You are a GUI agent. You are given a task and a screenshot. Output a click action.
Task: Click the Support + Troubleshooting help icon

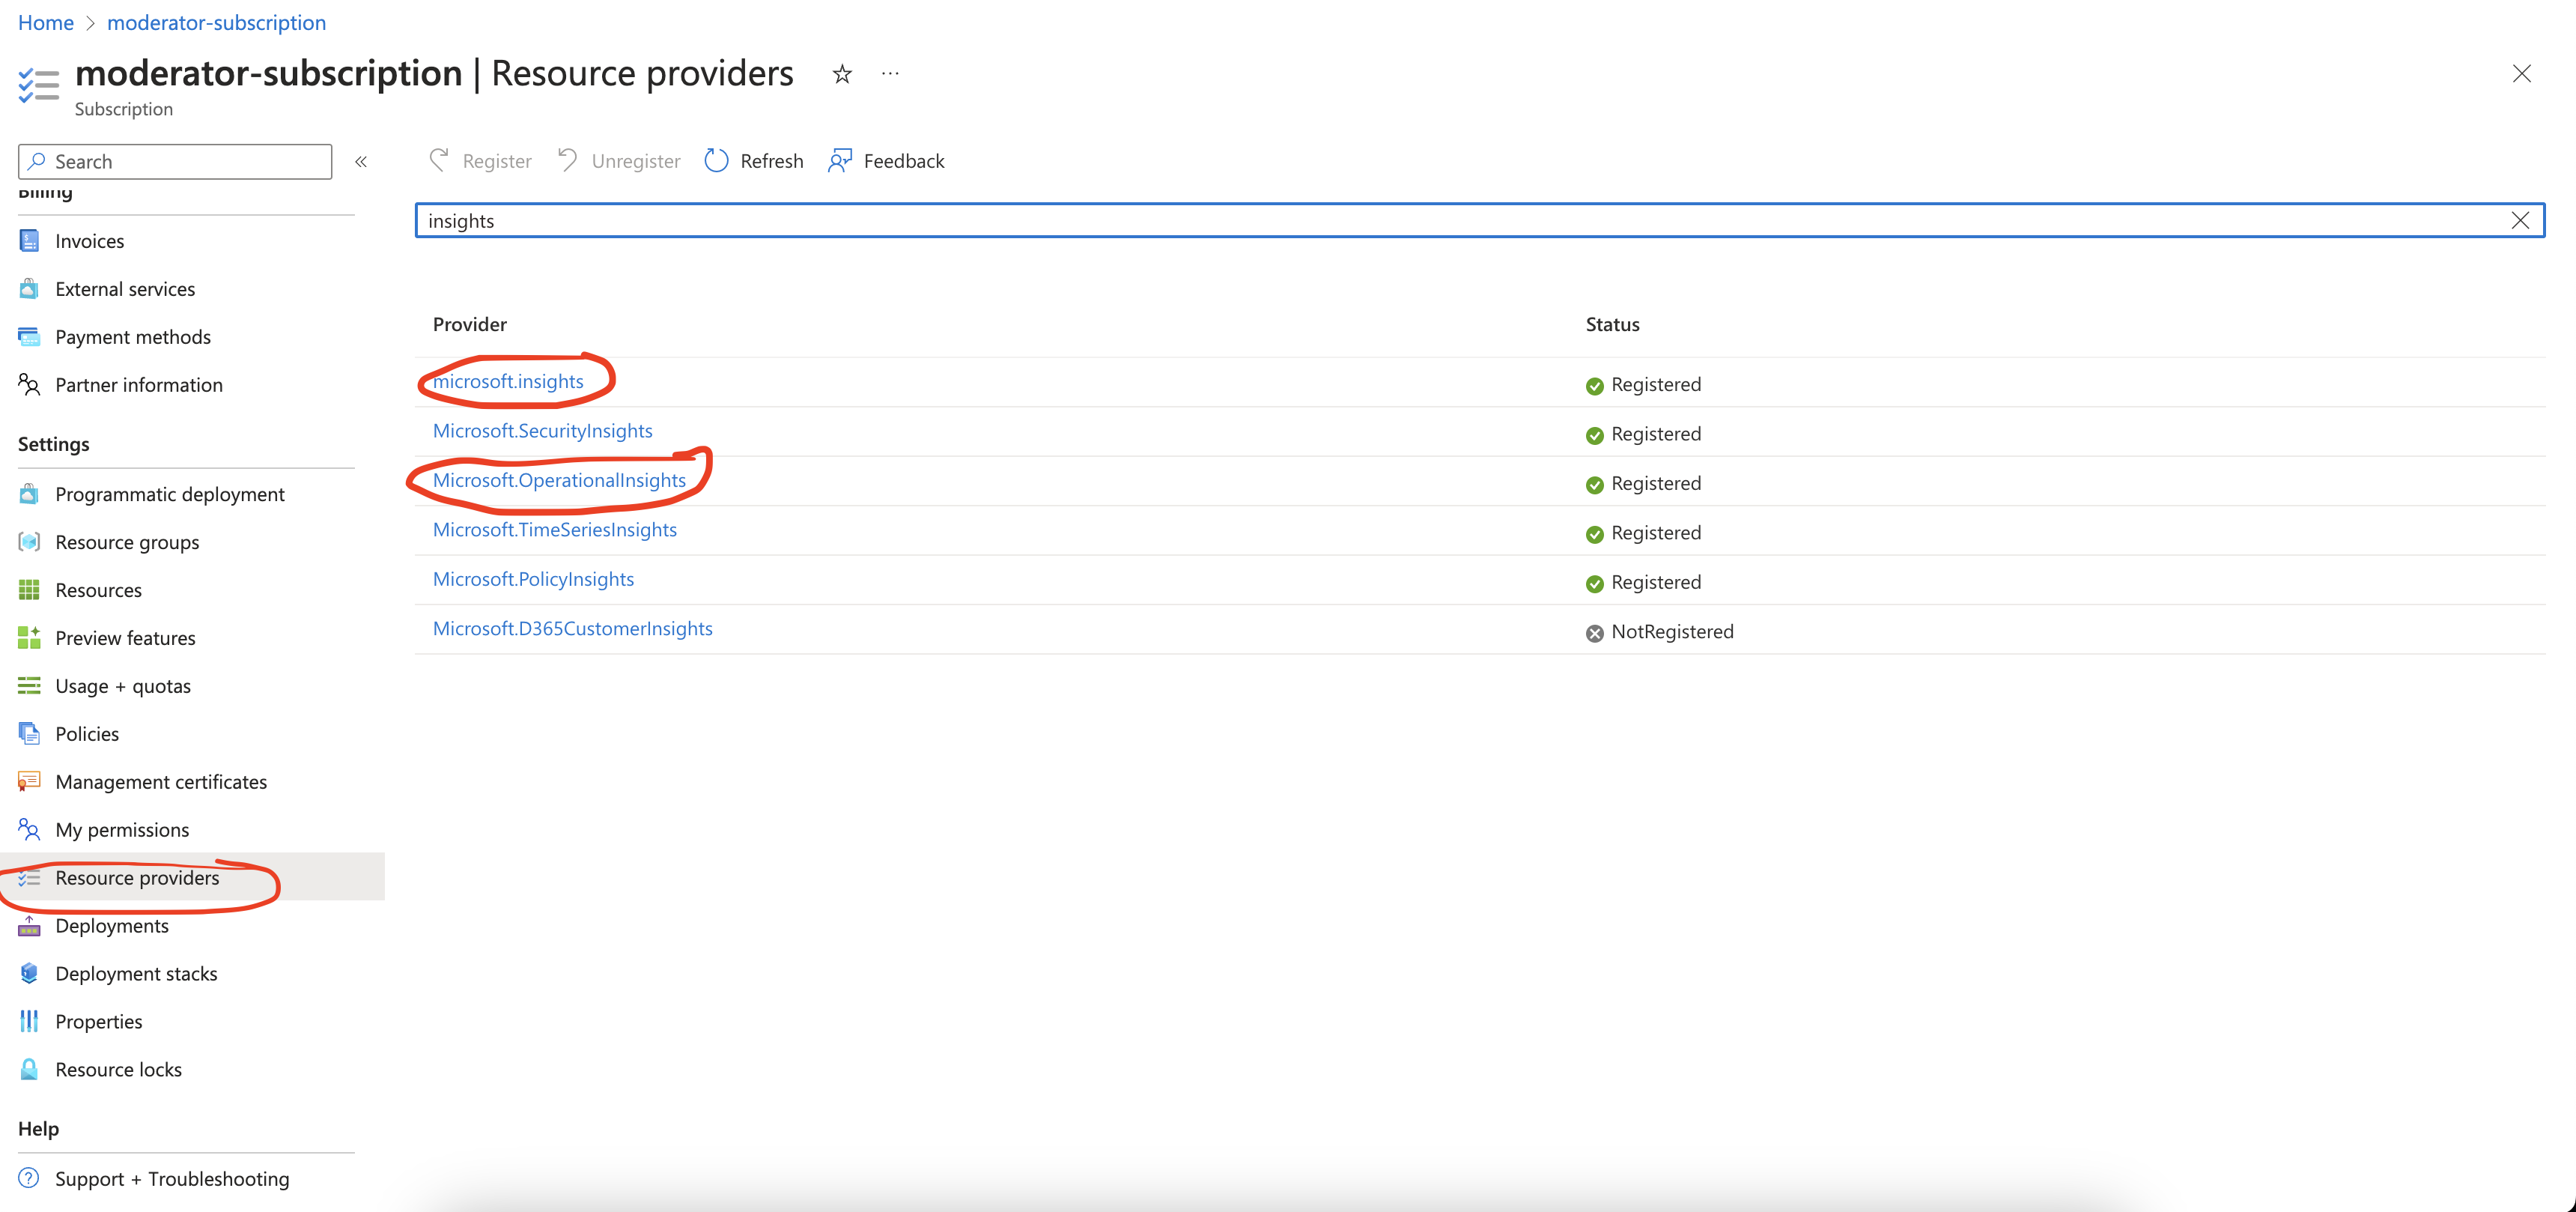point(29,1178)
